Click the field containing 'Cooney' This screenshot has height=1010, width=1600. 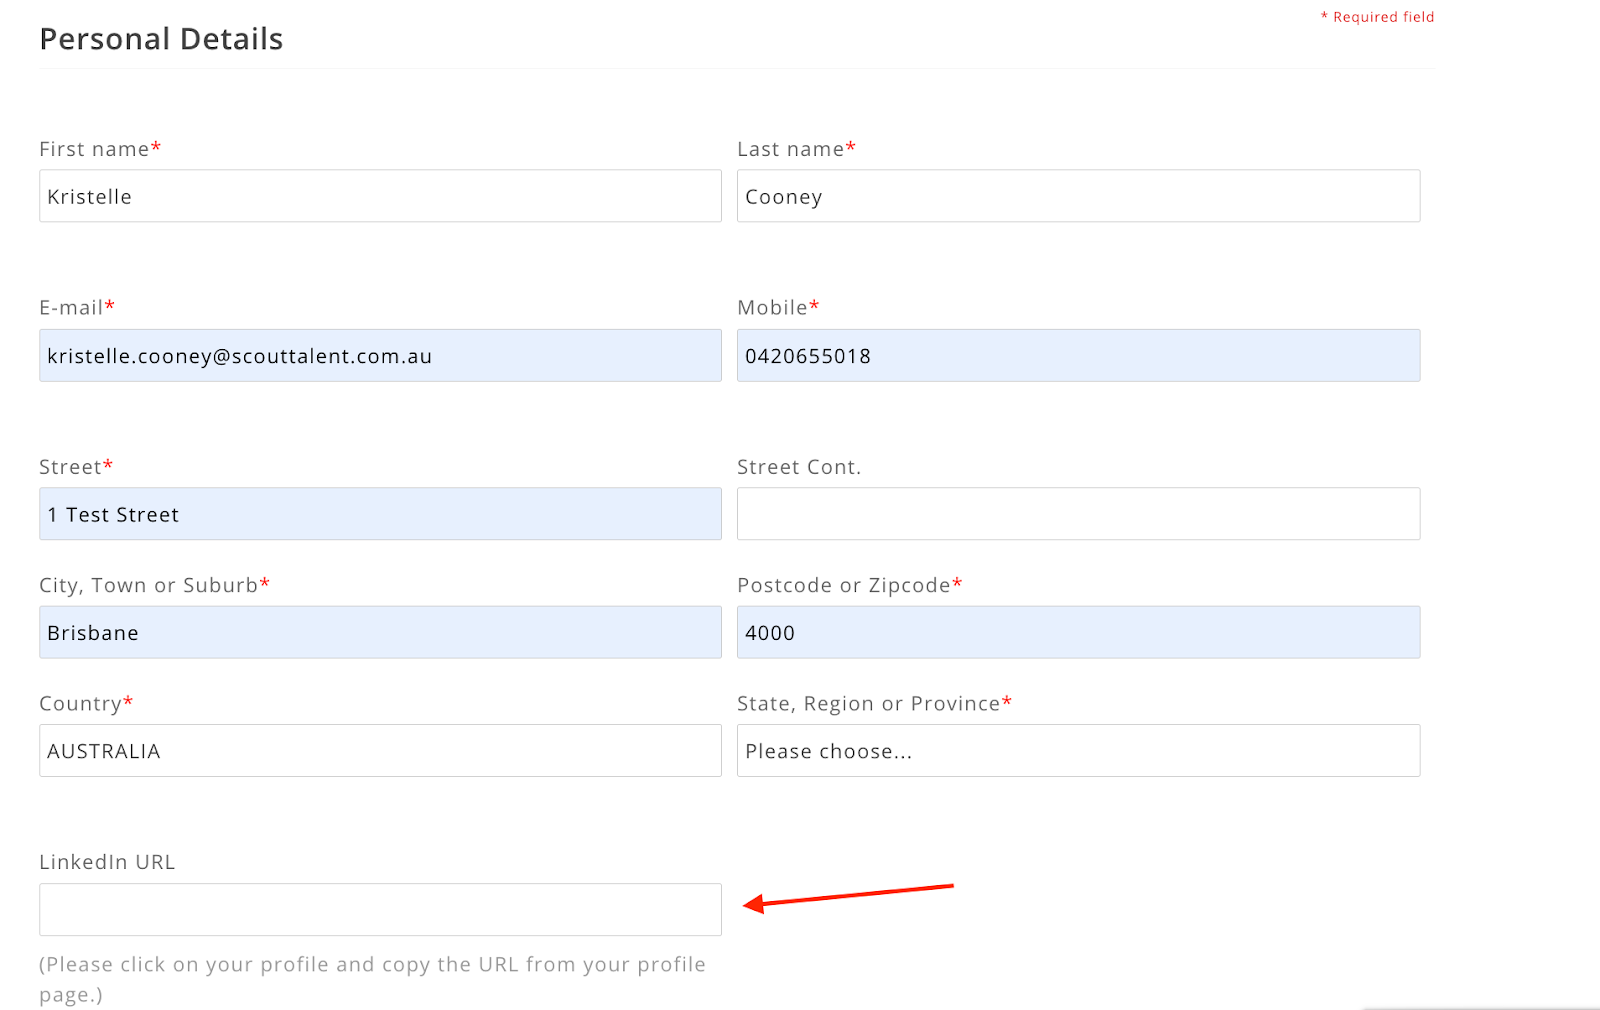point(1078,196)
